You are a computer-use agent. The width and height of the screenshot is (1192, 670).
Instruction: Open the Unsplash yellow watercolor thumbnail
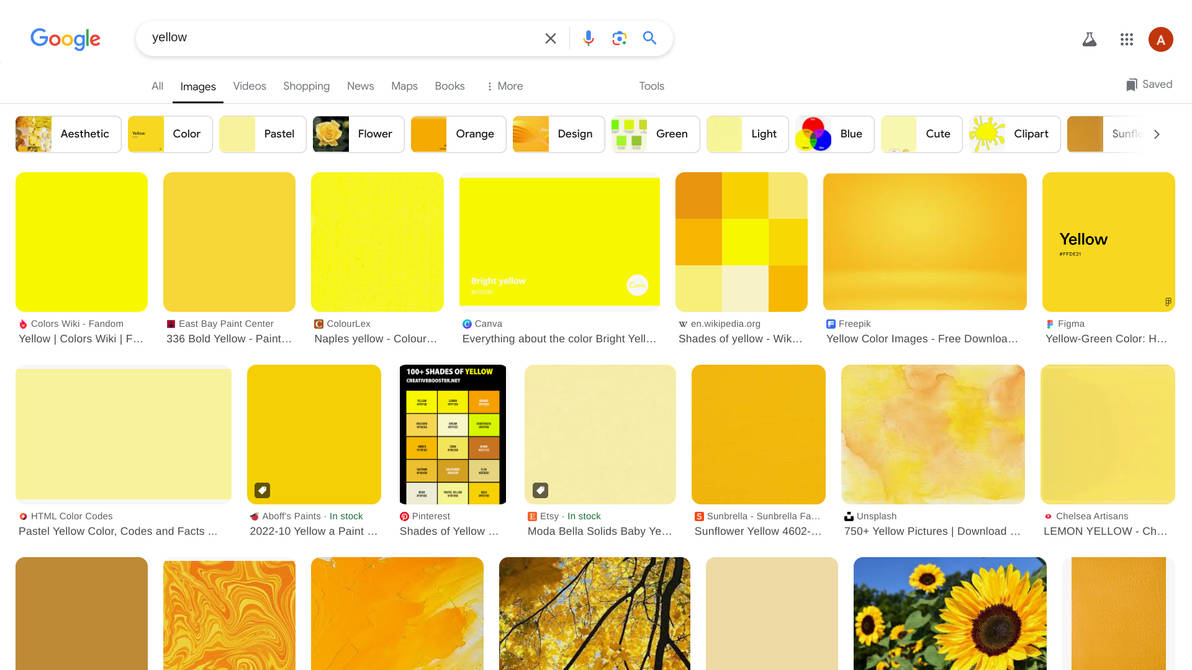click(933, 434)
